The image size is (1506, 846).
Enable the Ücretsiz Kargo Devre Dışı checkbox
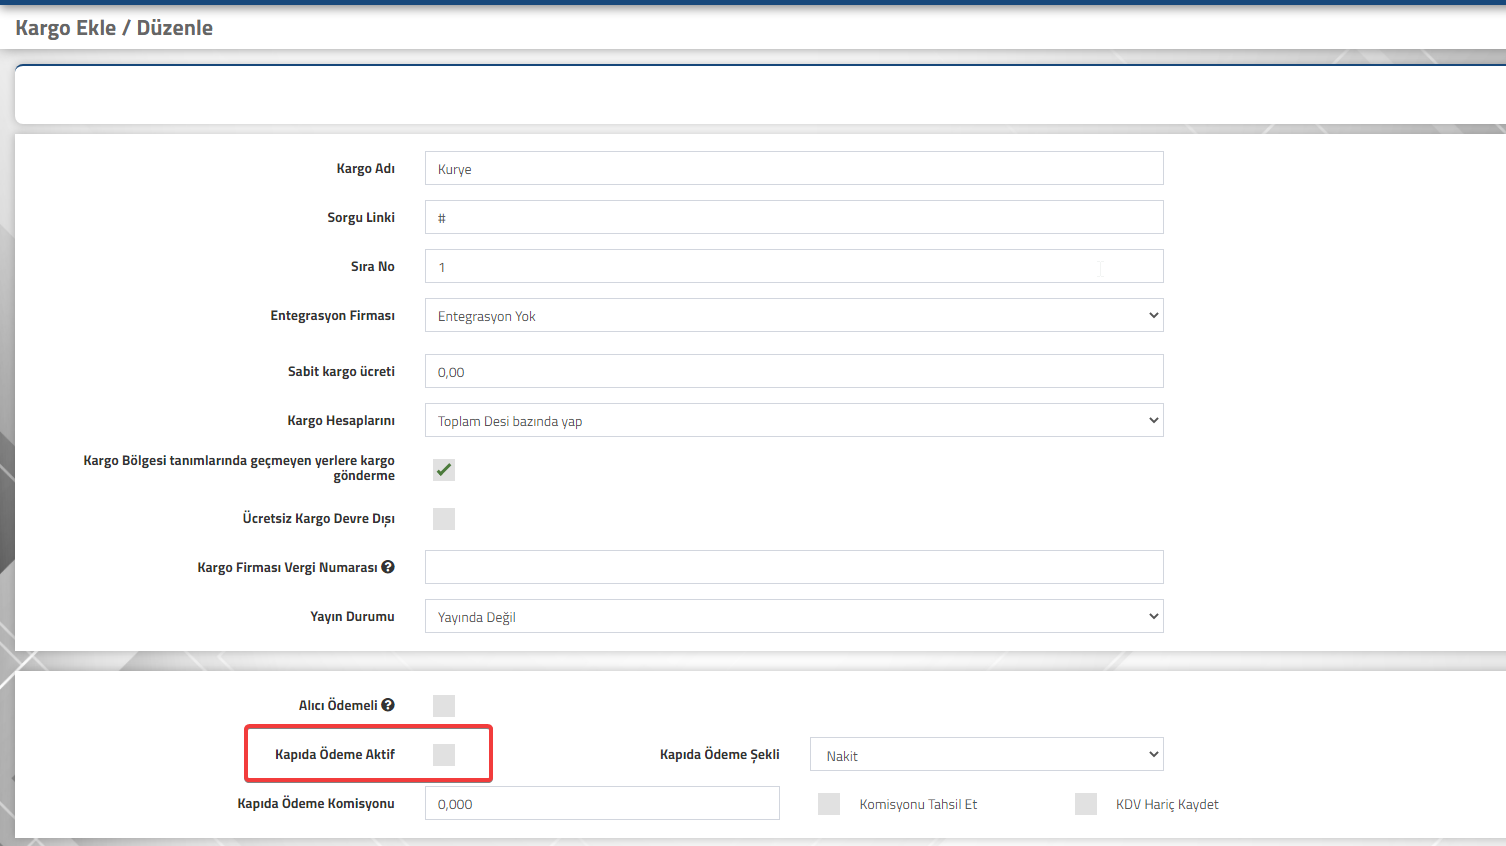(x=444, y=518)
